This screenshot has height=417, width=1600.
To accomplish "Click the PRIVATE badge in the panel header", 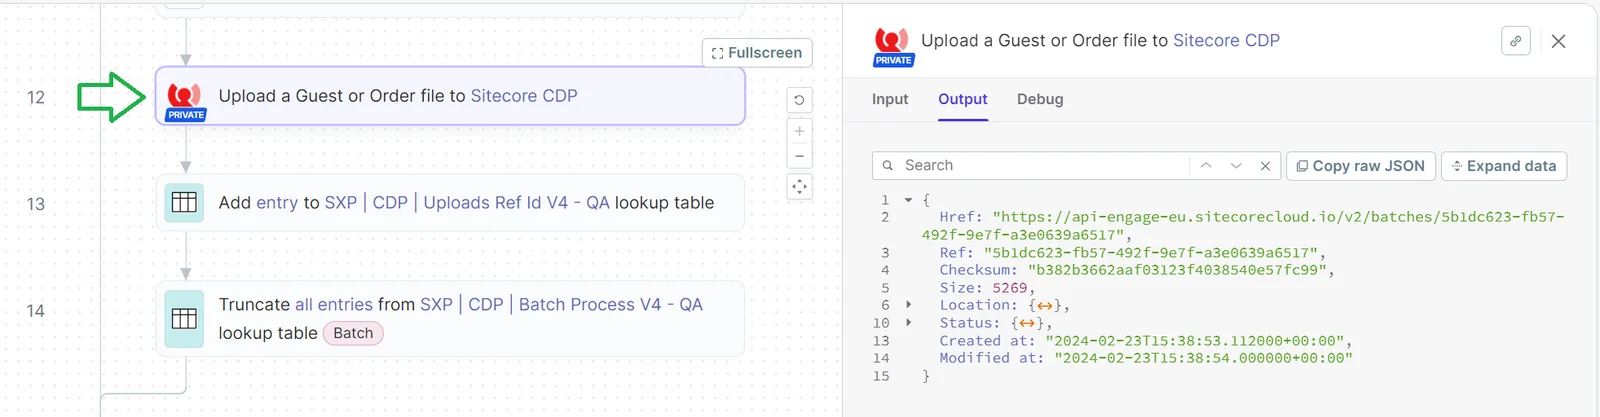I will 893,60.
